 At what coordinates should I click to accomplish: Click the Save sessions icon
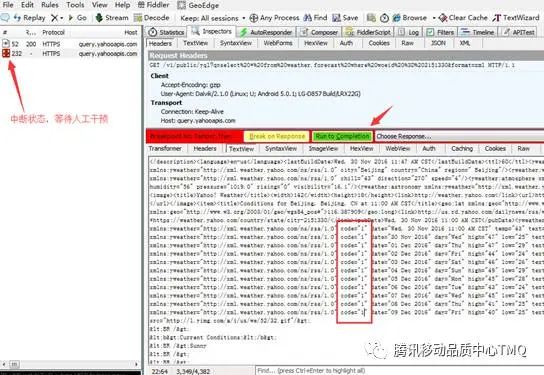pos(336,18)
